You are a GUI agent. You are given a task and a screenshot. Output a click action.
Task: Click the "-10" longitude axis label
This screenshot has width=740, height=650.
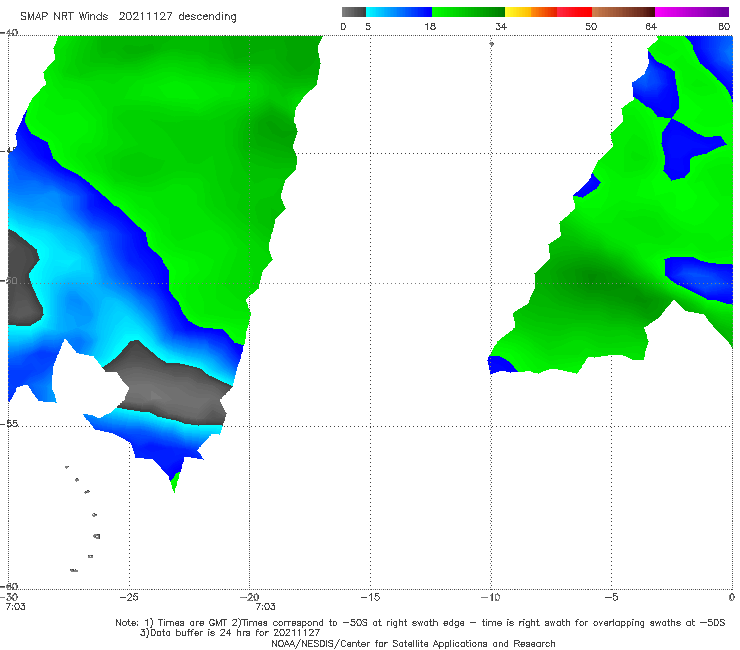[x=490, y=597]
